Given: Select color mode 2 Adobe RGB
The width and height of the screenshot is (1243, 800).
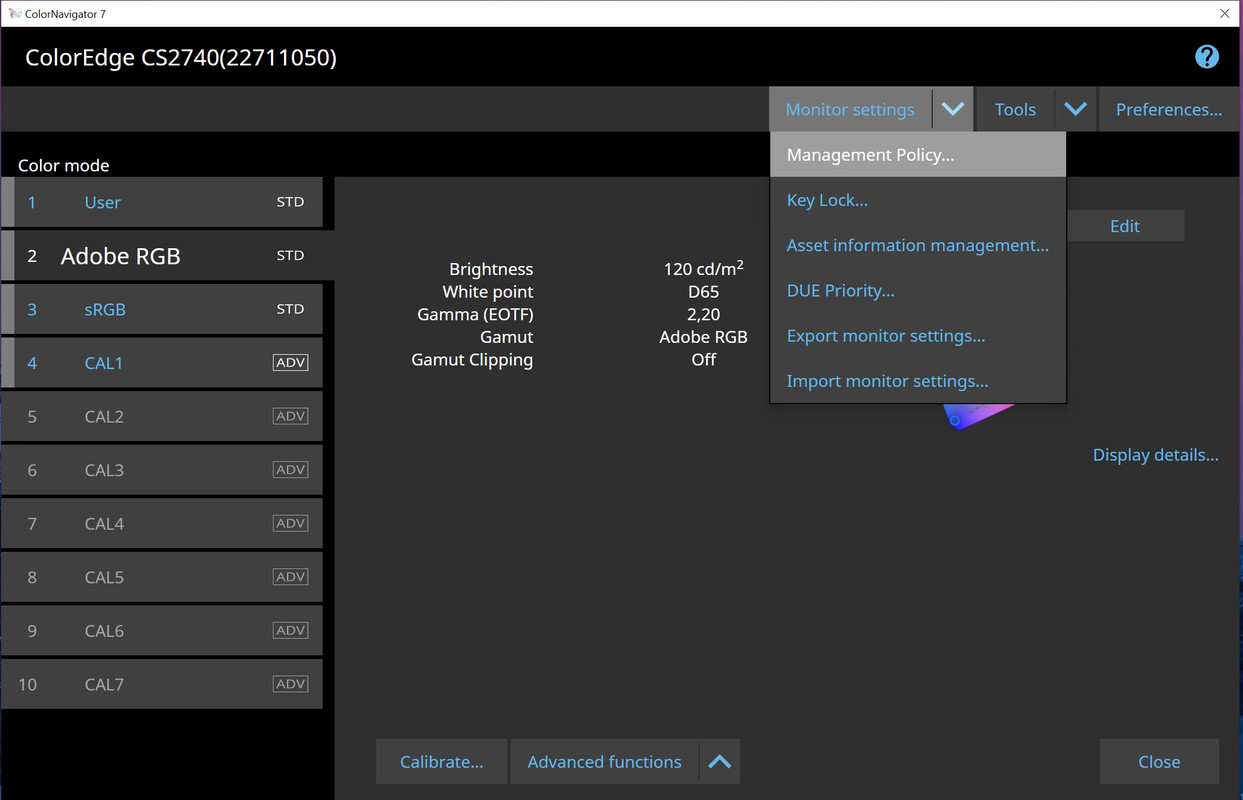Looking at the screenshot, I should tap(168, 256).
